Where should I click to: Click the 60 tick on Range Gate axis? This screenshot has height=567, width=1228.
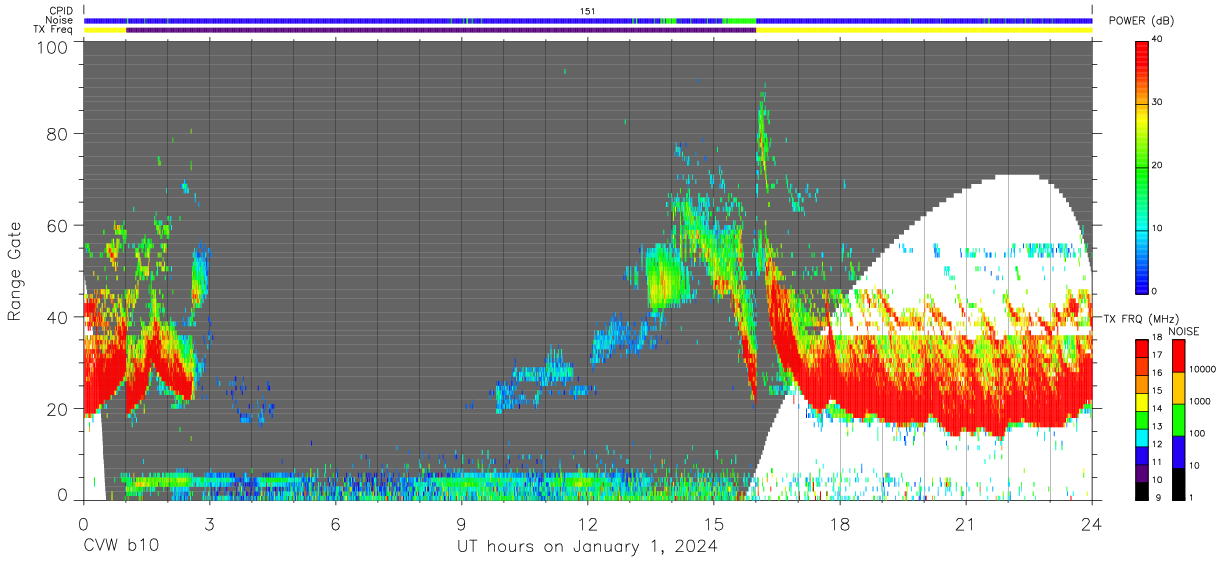(x=57, y=225)
